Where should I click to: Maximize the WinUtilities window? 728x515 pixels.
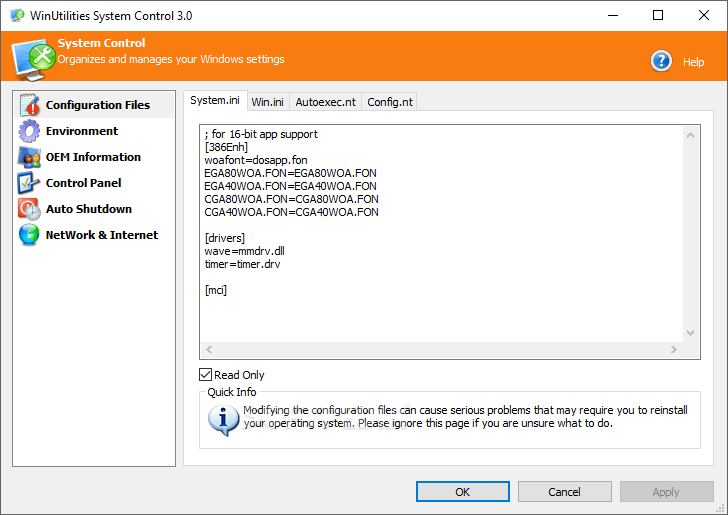pyautogui.click(x=658, y=15)
